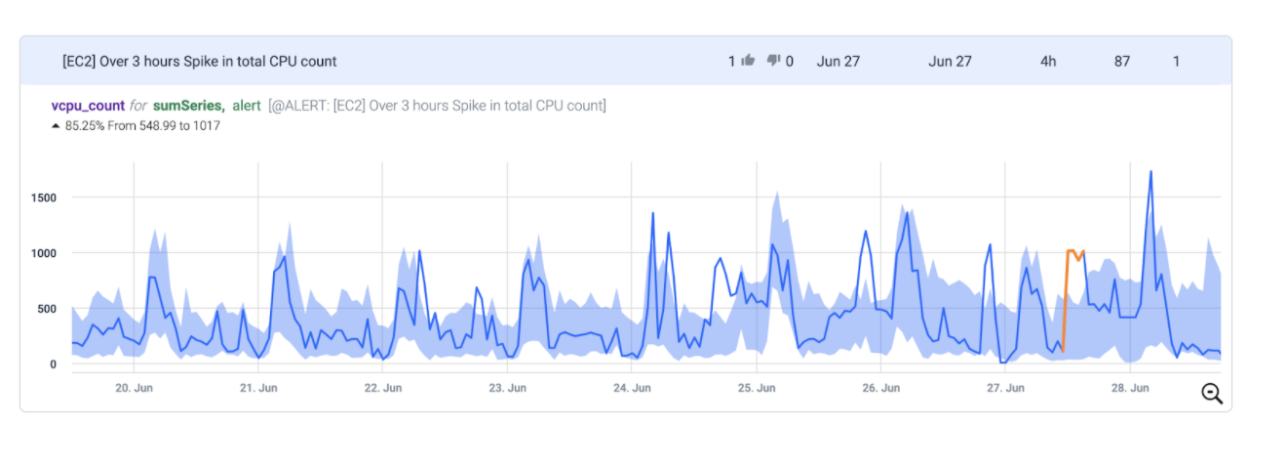
Task: Click the 500 y-axis label
Action: pyautogui.click(x=47, y=309)
